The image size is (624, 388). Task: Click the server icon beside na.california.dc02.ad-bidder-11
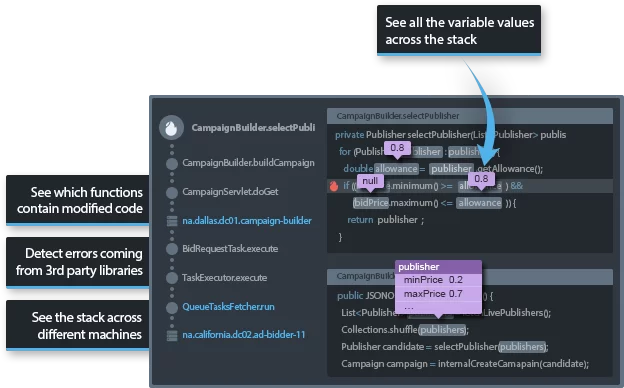[172, 335]
